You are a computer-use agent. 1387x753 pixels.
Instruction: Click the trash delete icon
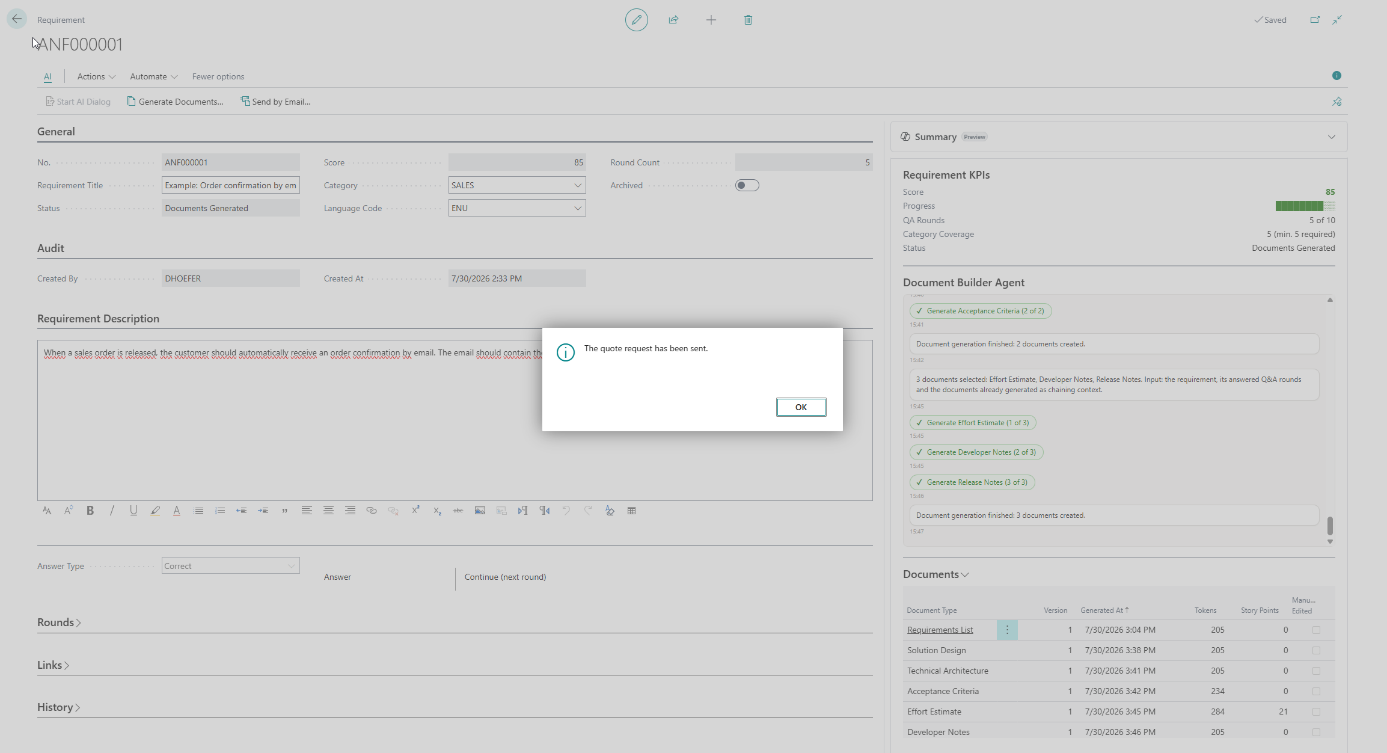coord(748,20)
